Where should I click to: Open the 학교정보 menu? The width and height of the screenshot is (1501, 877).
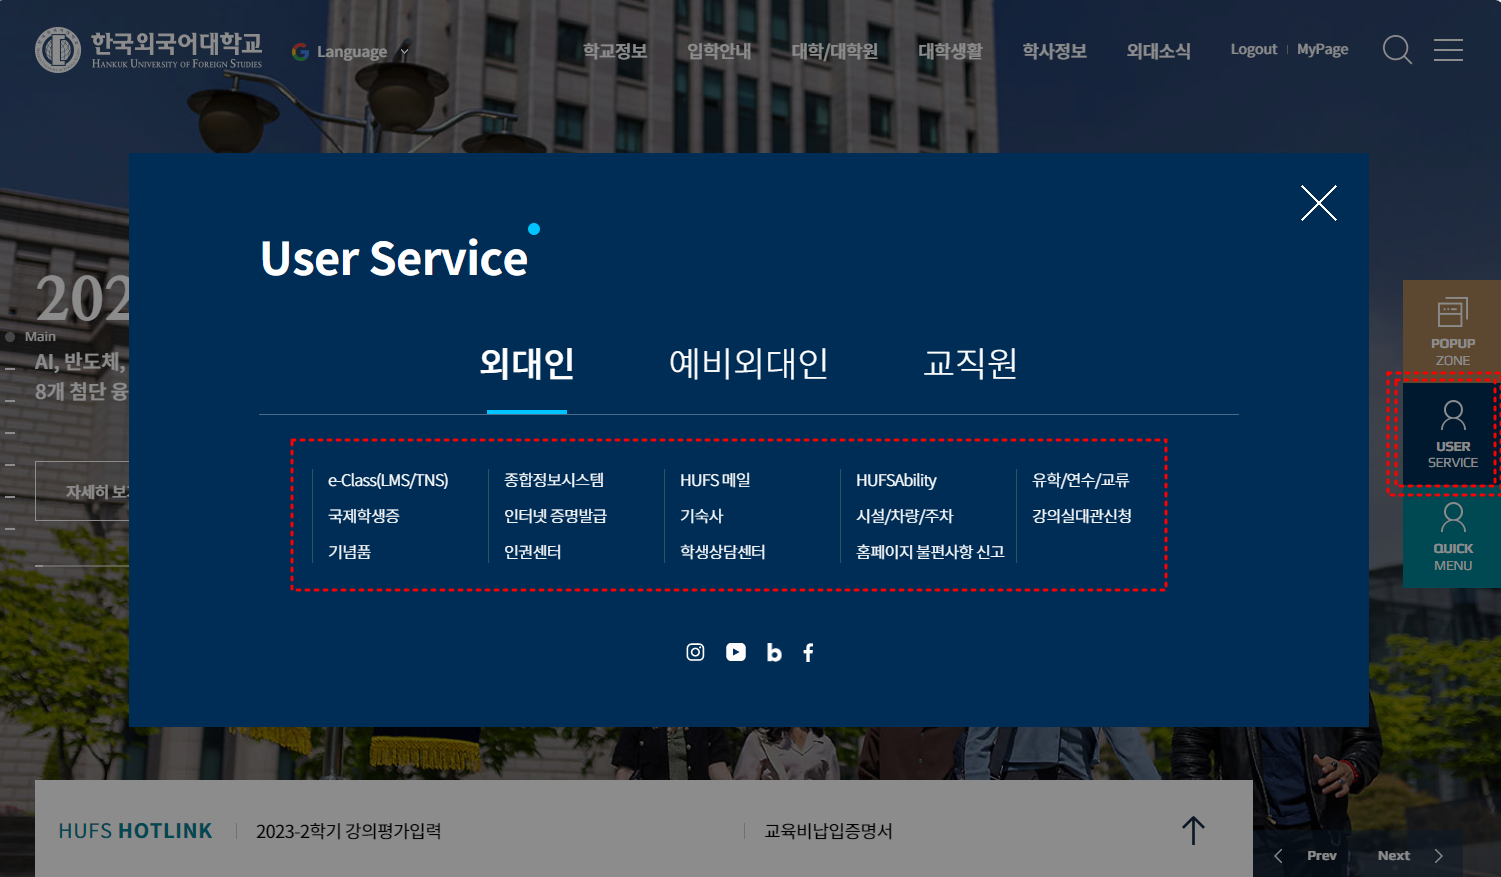coord(615,51)
